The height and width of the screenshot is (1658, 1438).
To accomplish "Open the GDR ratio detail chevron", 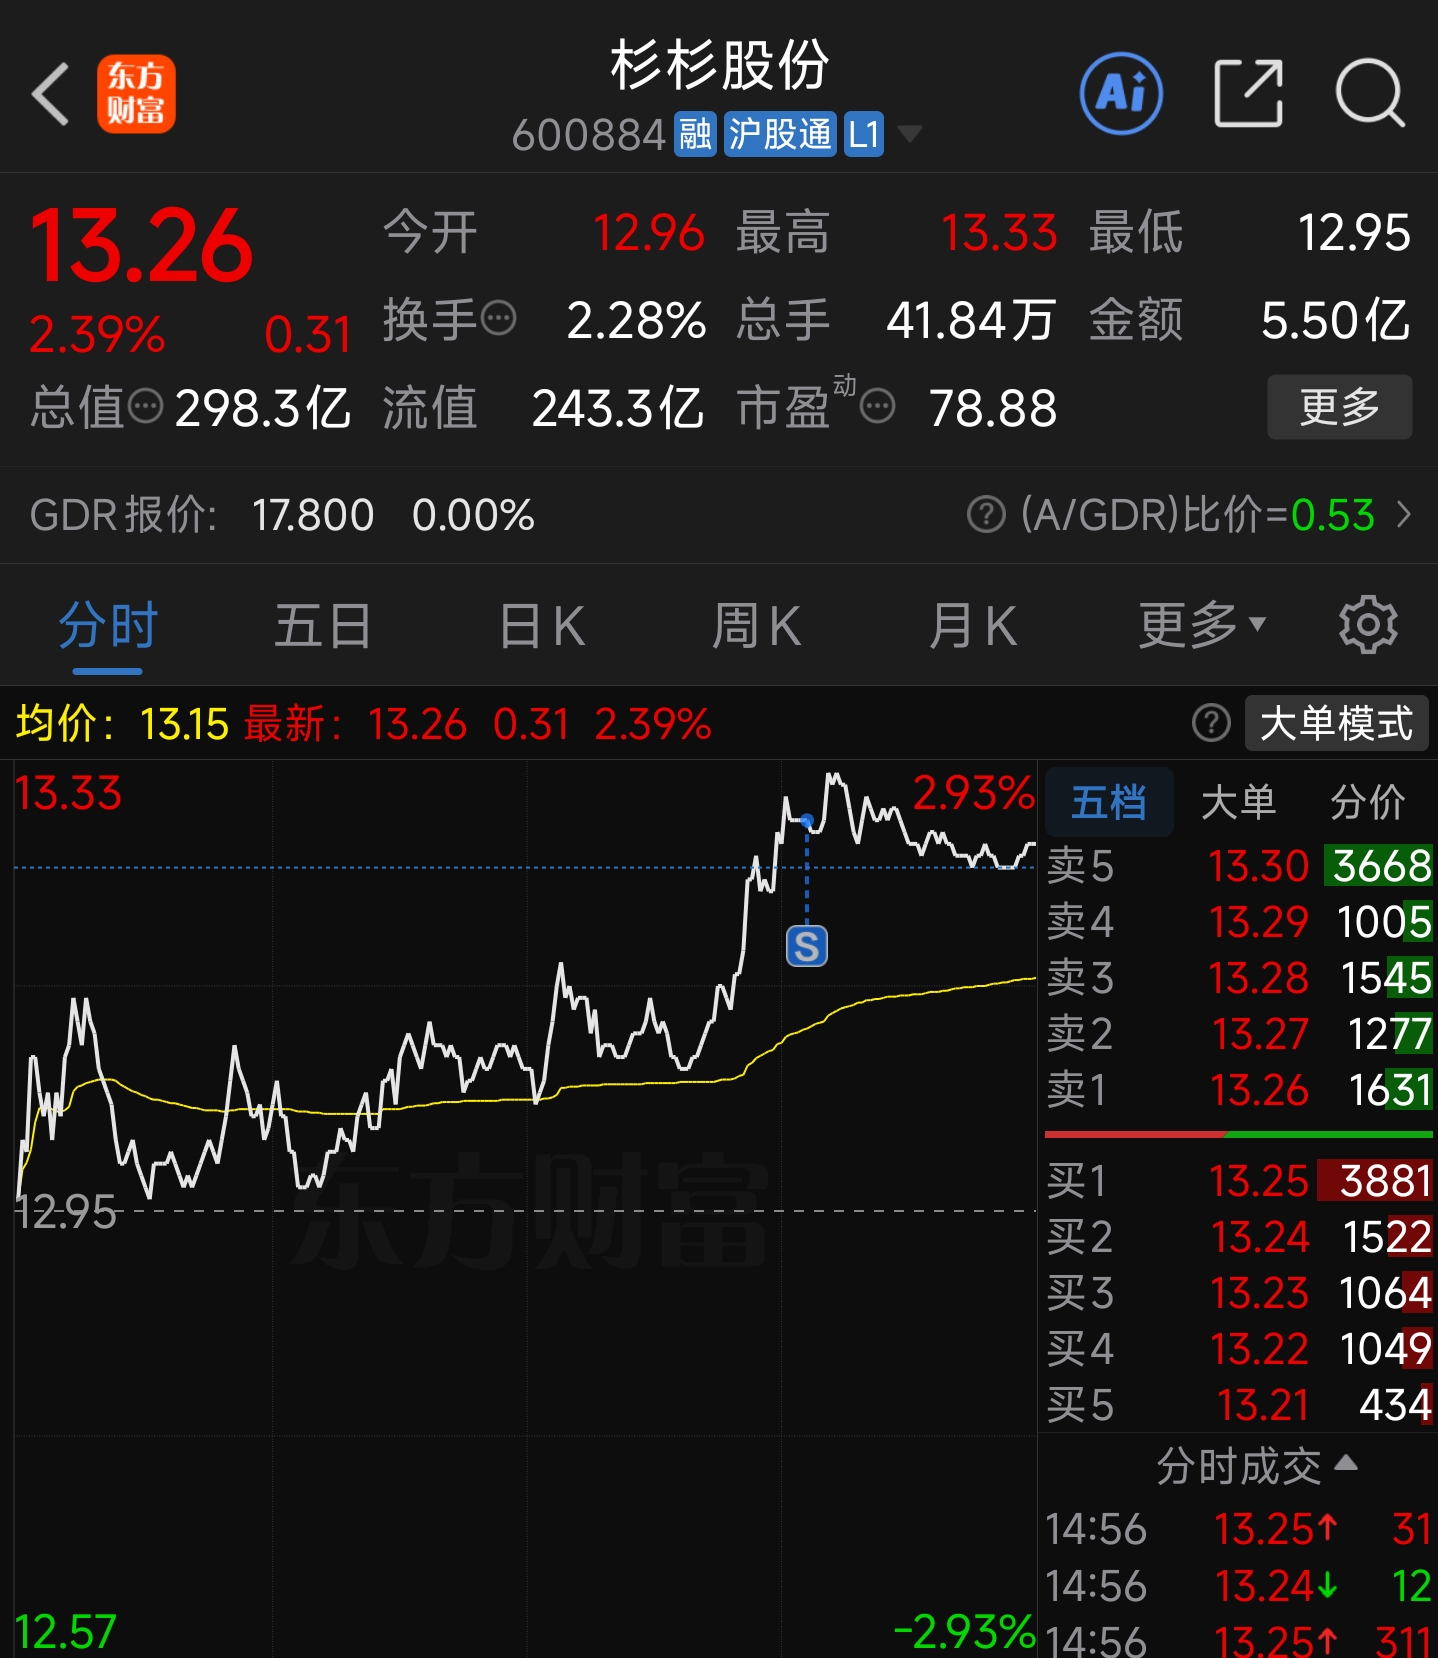I will [1404, 515].
